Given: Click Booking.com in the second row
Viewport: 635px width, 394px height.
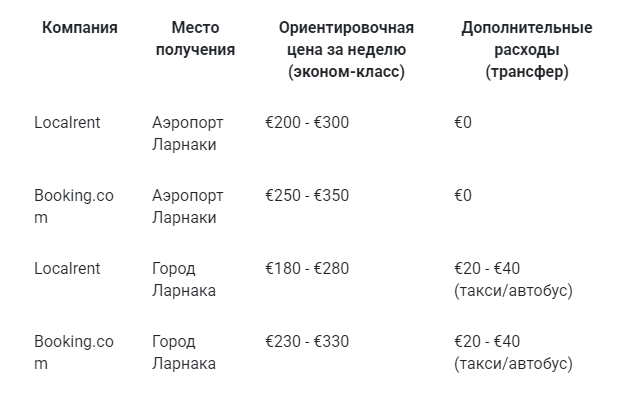Looking at the screenshot, I should [x=74, y=207].
